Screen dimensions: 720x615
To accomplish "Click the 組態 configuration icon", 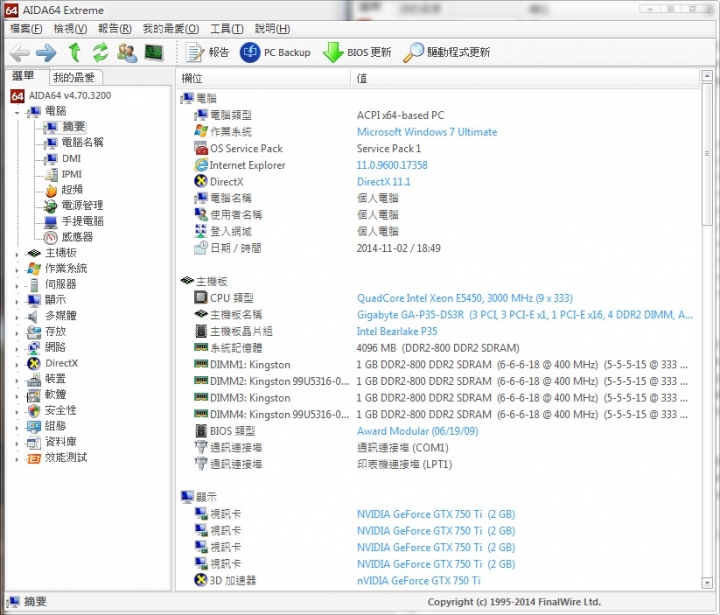I will 34,427.
